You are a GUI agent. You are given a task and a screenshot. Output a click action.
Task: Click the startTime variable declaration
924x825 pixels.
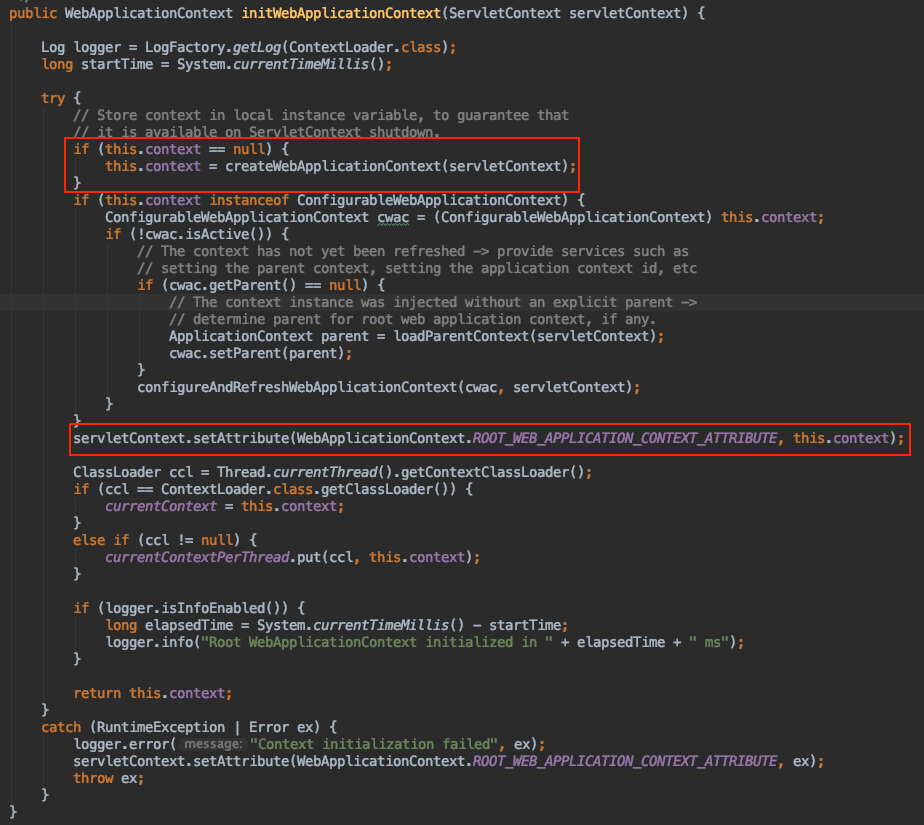[x=117, y=64]
